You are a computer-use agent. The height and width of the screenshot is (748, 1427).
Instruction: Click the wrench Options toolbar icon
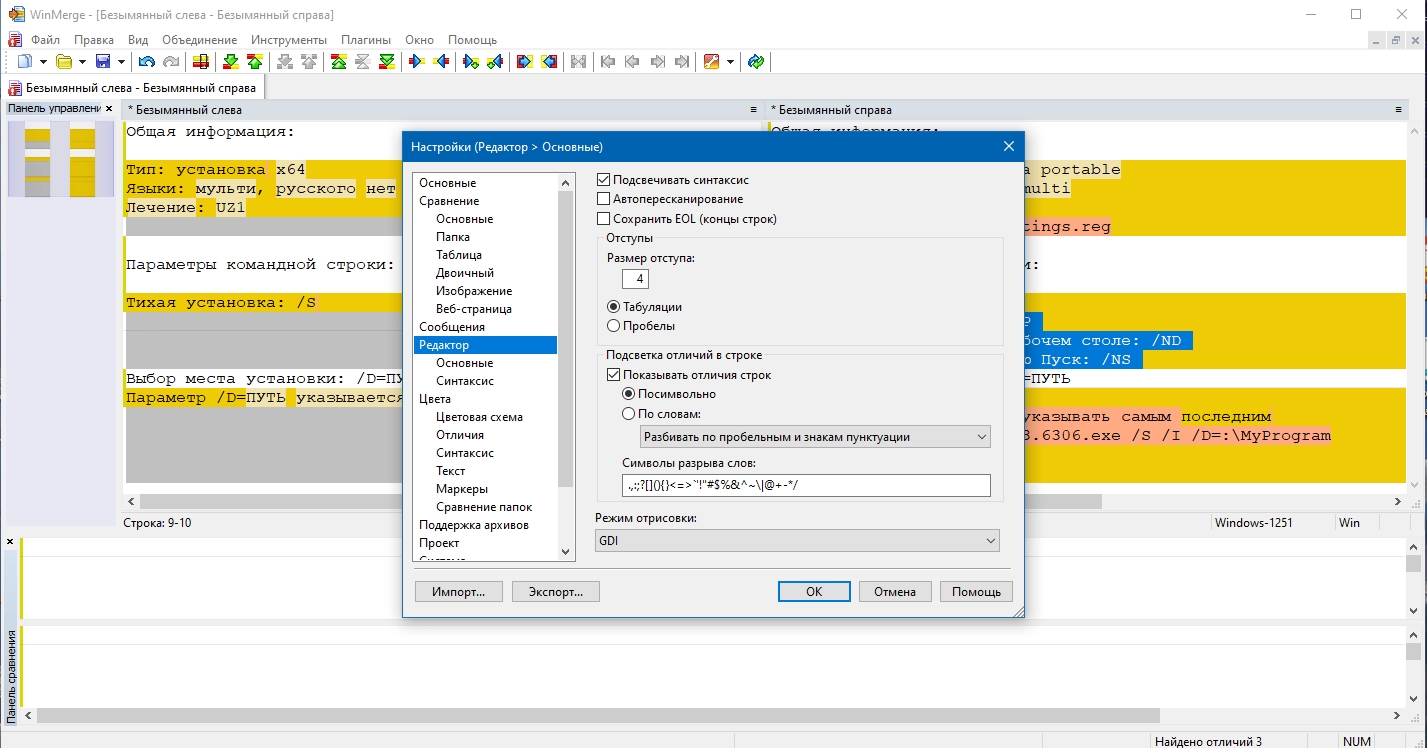pyautogui.click(x=711, y=62)
